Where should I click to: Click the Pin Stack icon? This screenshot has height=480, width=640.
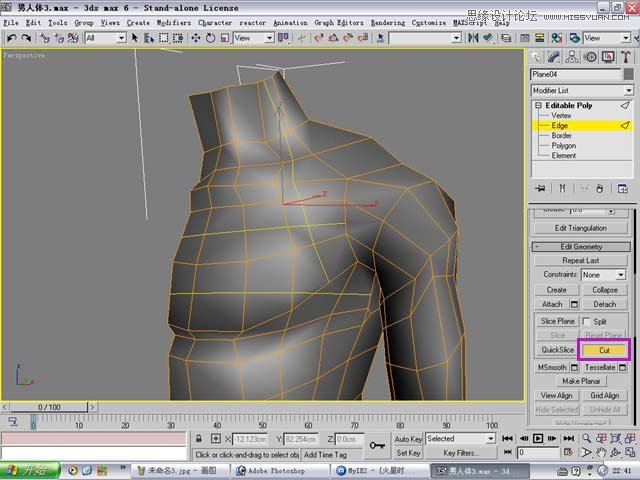pyautogui.click(x=540, y=188)
